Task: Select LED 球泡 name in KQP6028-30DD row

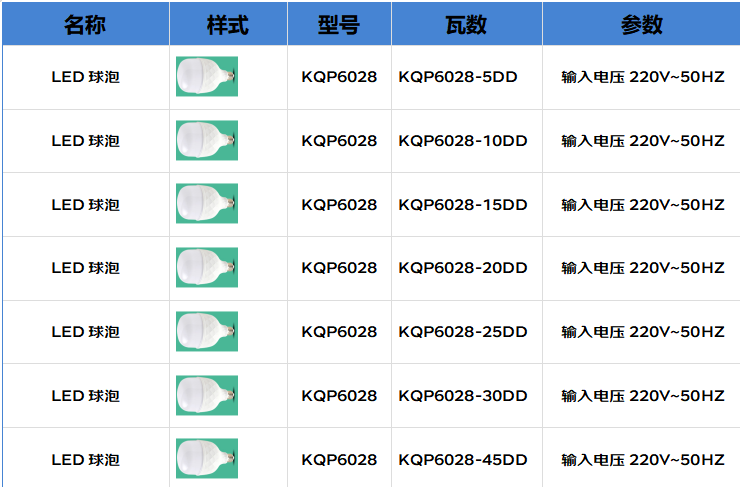Action: [x=85, y=396]
